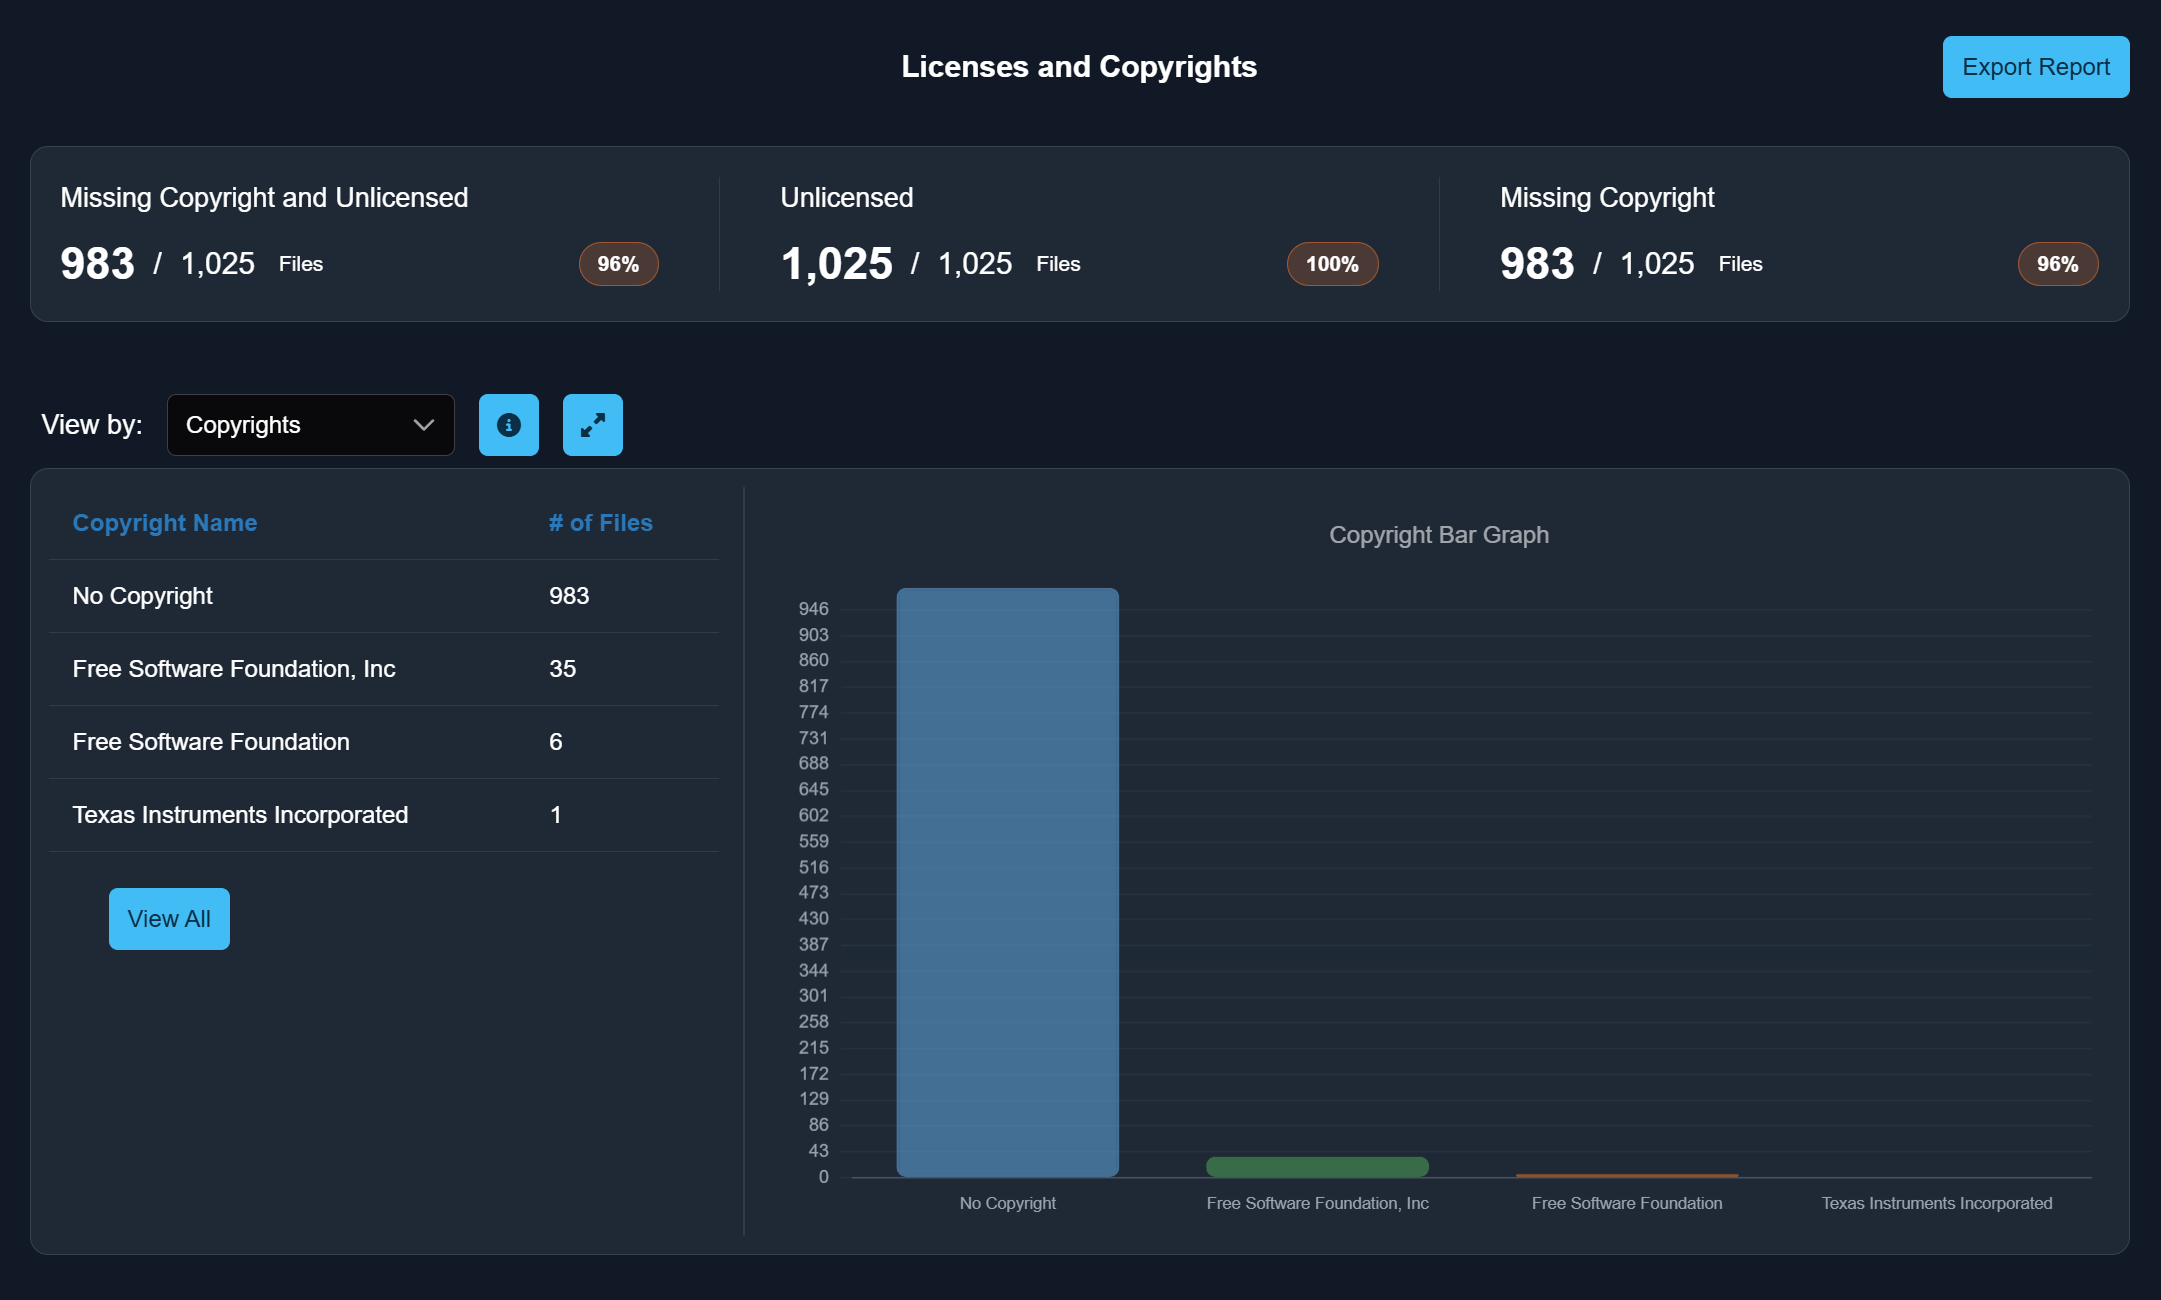
Task: Click the Export Report button
Action: pos(2035,67)
